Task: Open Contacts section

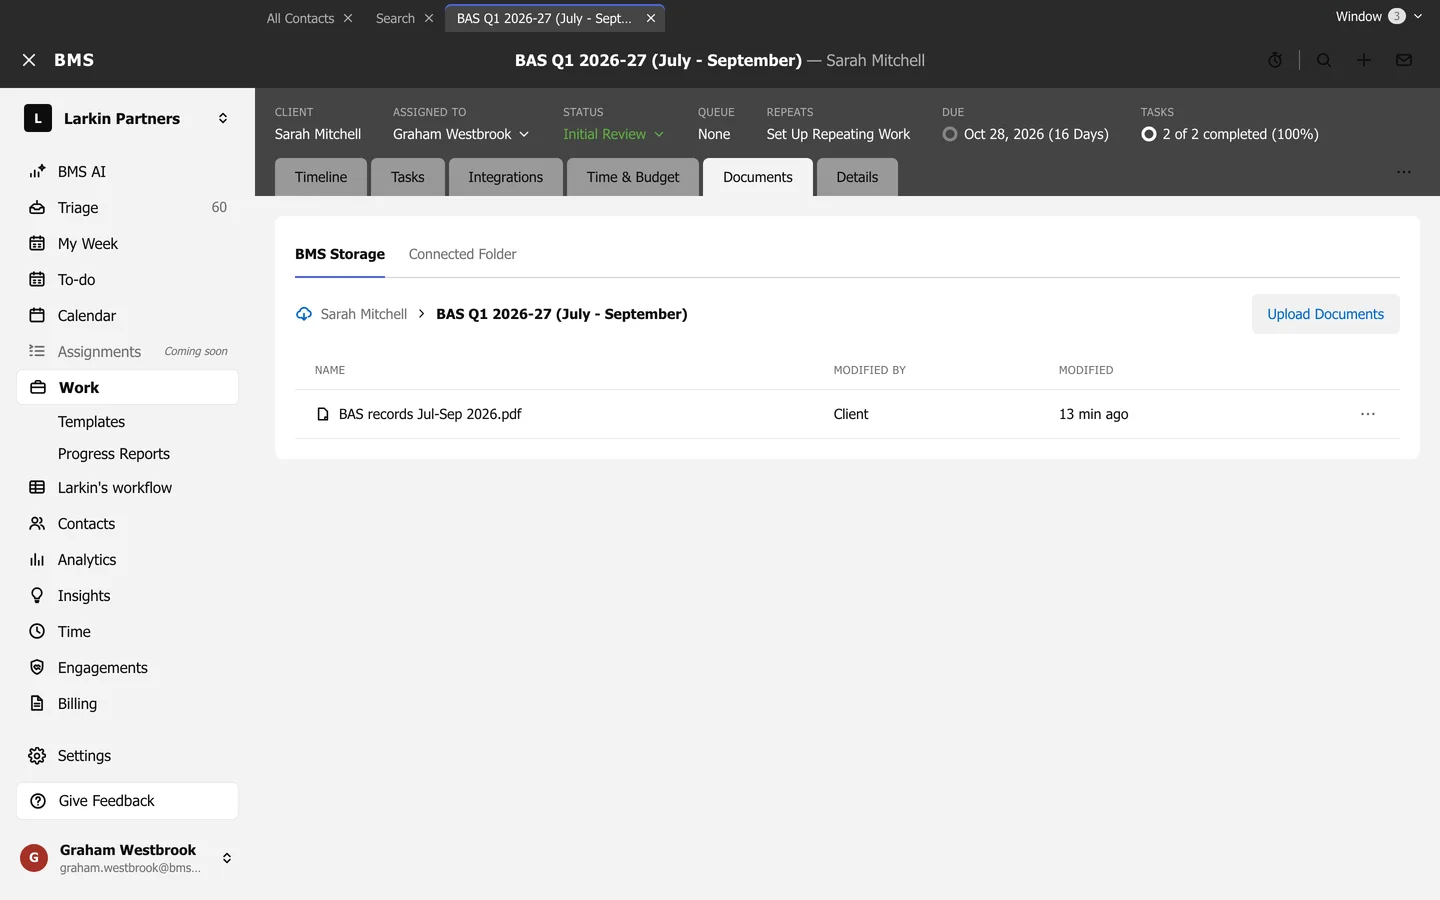Action: [128, 524]
